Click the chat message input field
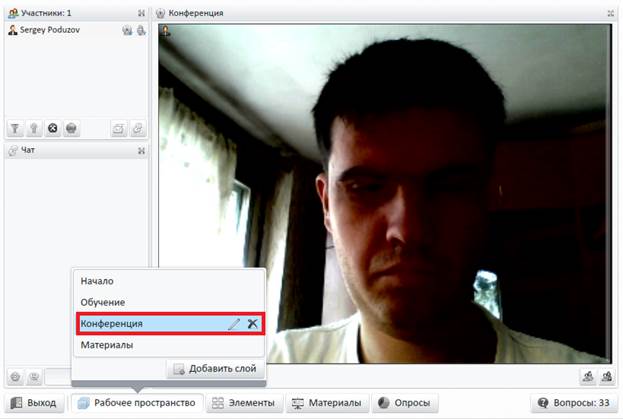 point(58,377)
